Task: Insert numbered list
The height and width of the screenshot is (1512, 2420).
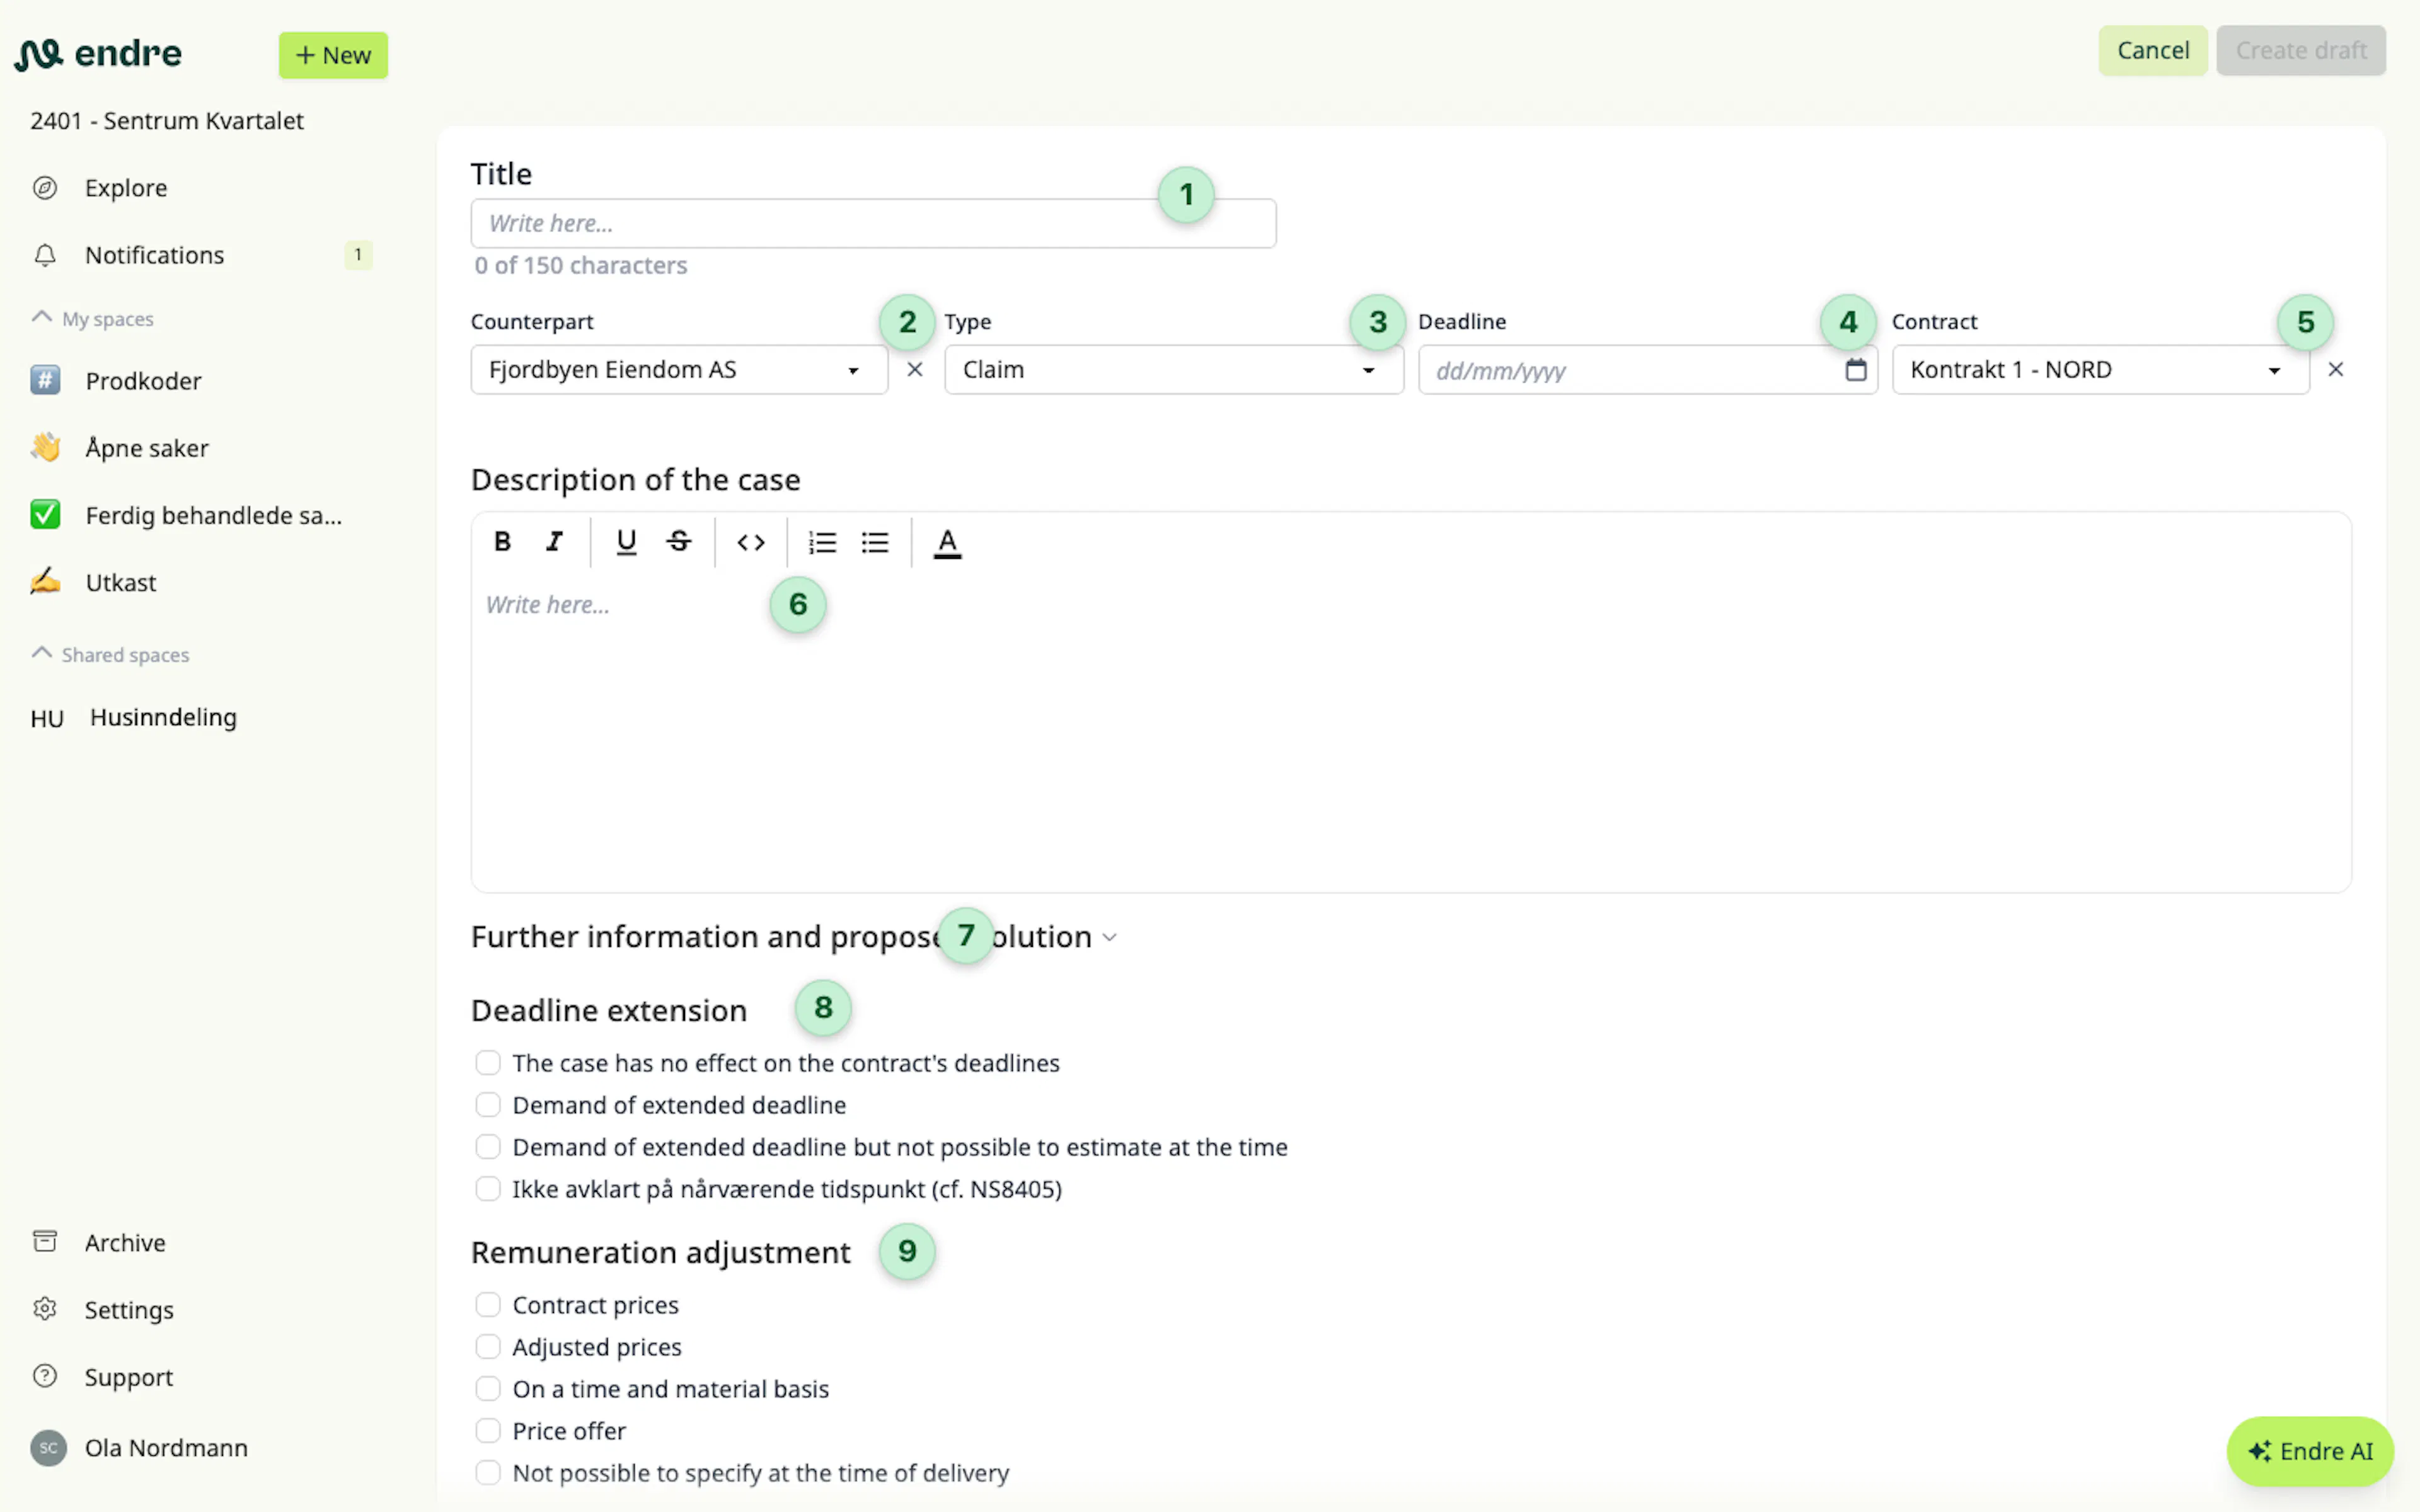Action: point(822,542)
